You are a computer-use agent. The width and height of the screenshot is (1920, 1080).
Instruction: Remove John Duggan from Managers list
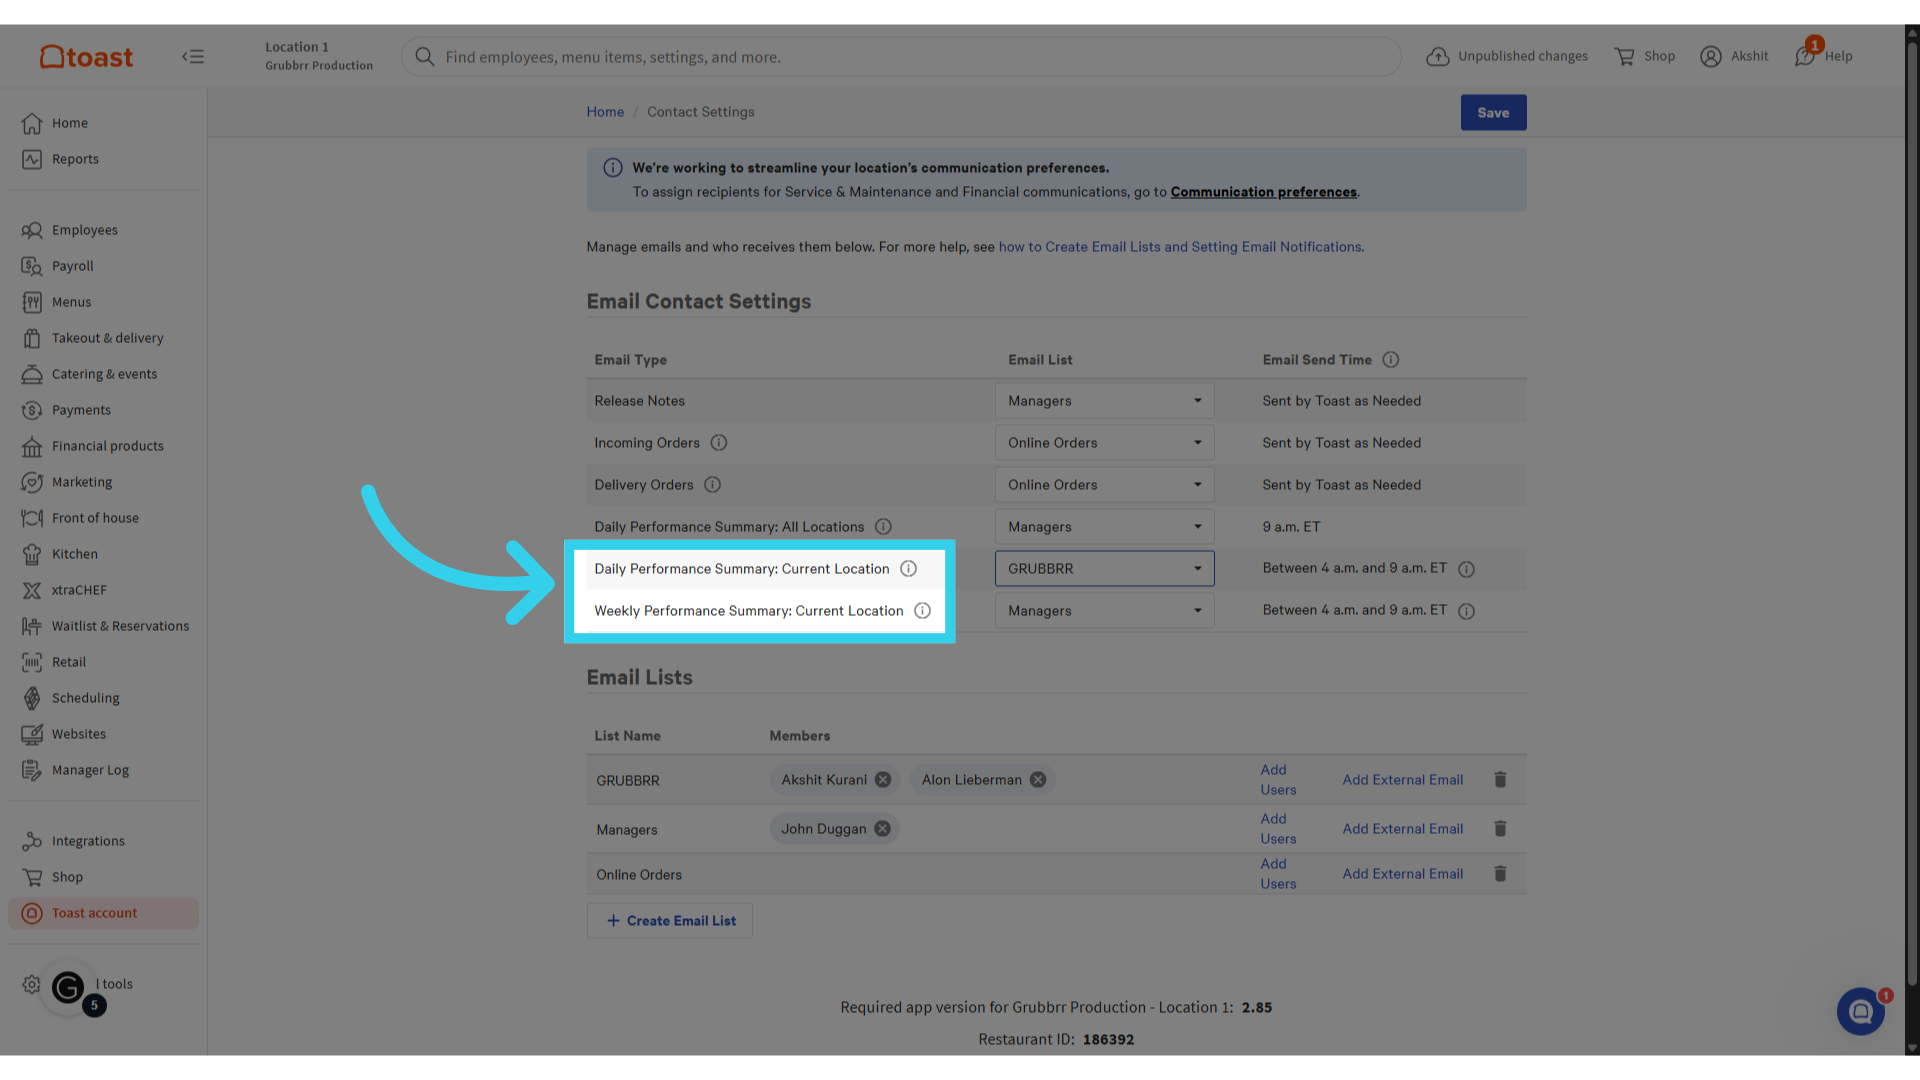(x=882, y=829)
